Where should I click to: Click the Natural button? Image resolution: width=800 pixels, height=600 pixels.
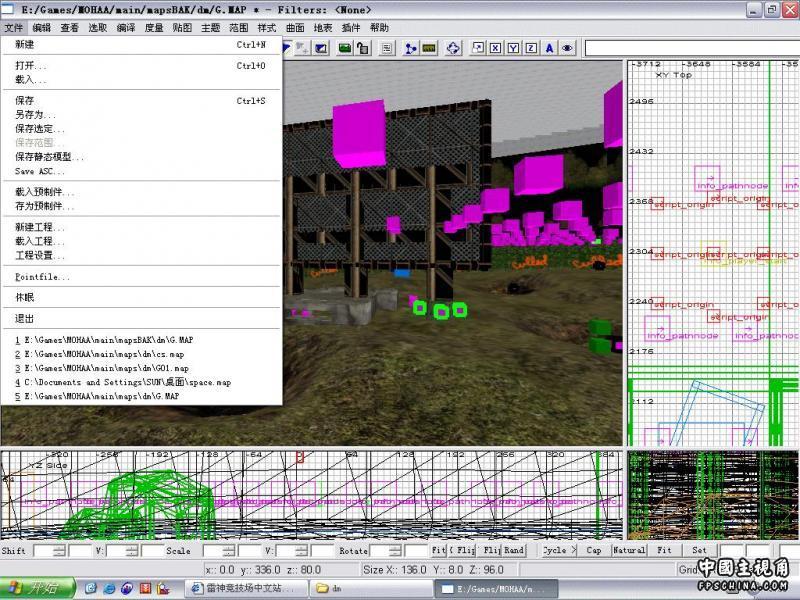(629, 551)
